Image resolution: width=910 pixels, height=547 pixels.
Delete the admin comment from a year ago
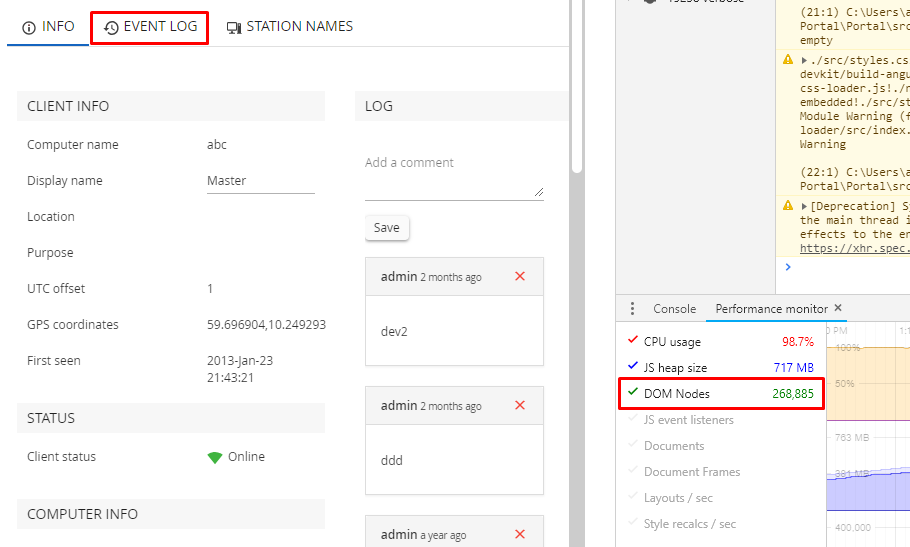tap(520, 534)
